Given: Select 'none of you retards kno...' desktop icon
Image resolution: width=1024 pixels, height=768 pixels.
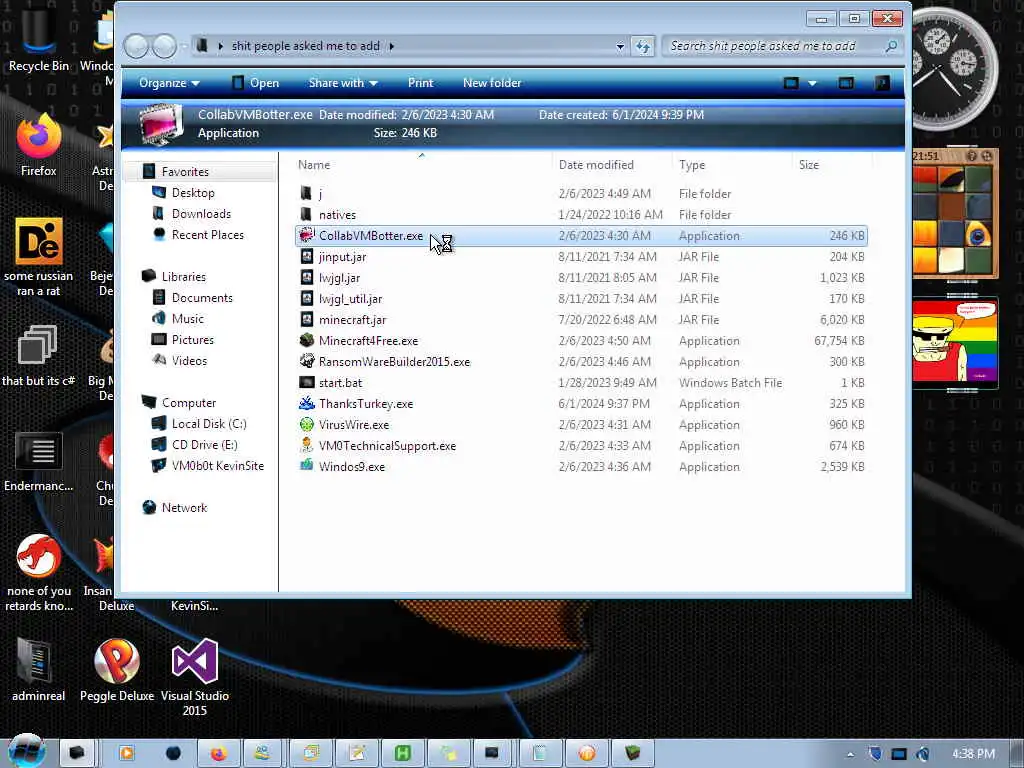Looking at the screenshot, I should [x=39, y=573].
